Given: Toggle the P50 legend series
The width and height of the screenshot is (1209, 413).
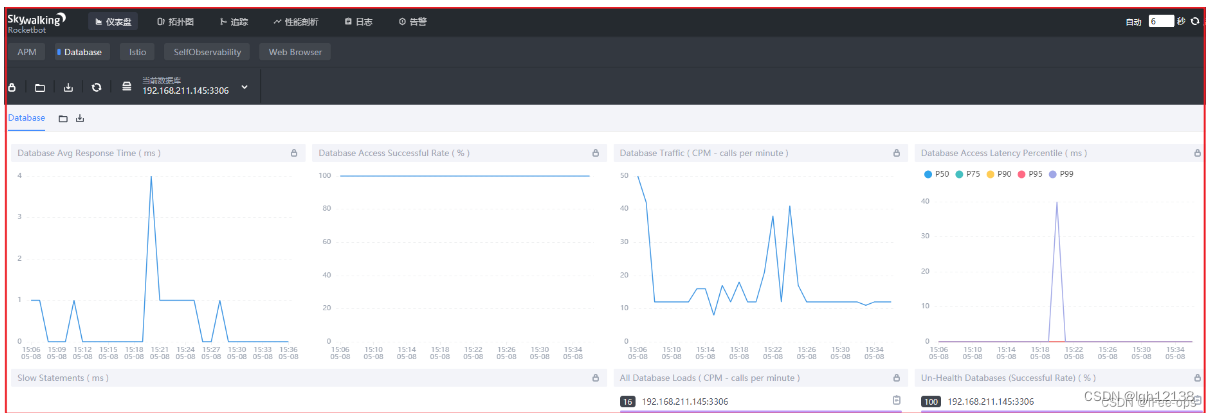Looking at the screenshot, I should 936,174.
